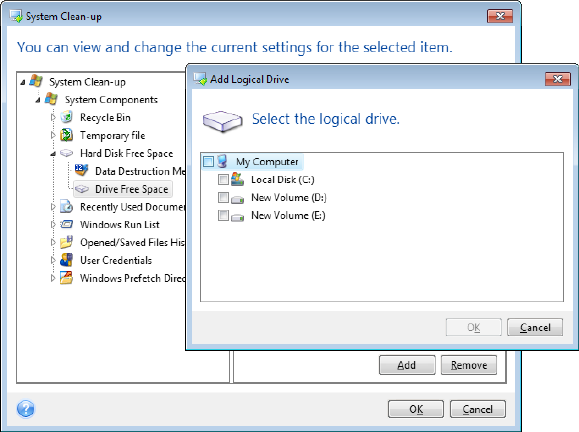Select Opened/Saved Files History item
The width and height of the screenshot is (579, 432).
(x=132, y=242)
